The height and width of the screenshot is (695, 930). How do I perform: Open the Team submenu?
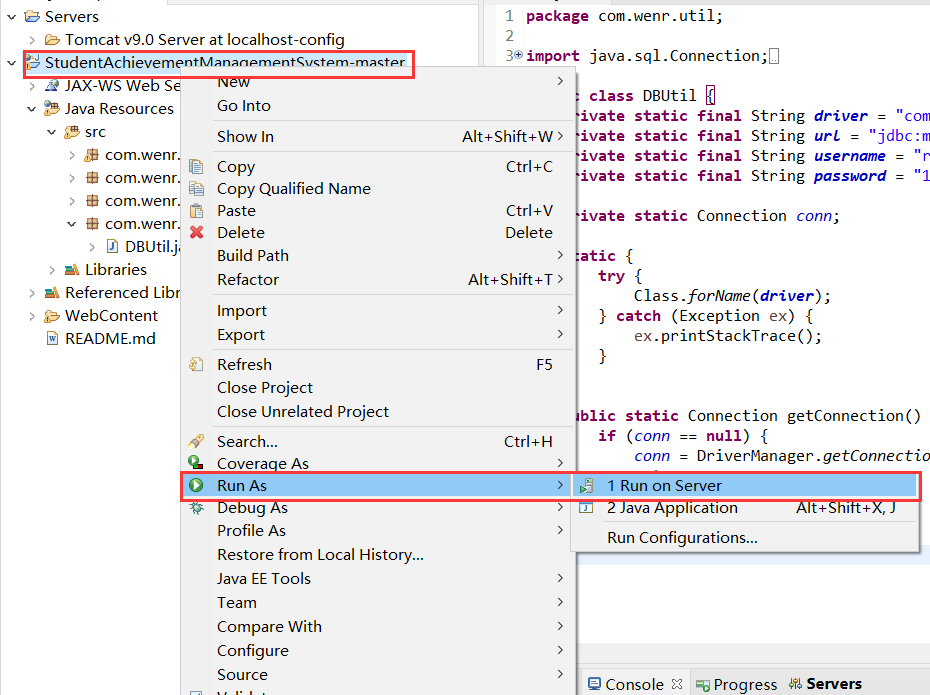click(377, 602)
